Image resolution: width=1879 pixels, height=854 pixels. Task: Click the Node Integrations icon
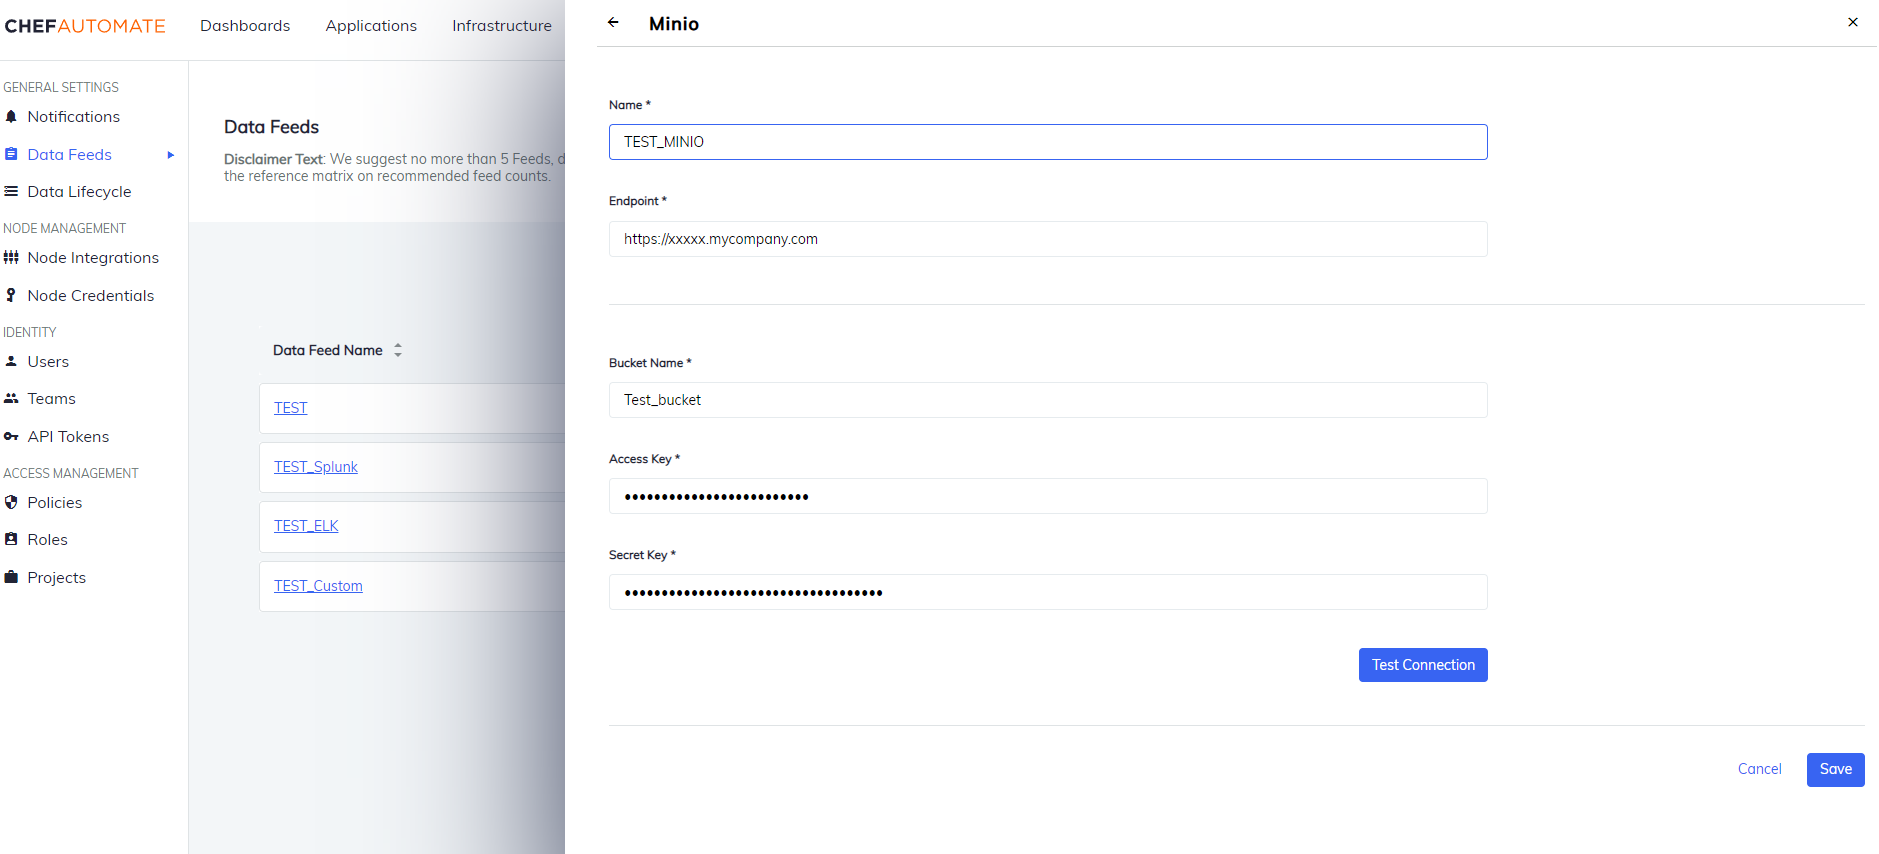tap(11, 258)
